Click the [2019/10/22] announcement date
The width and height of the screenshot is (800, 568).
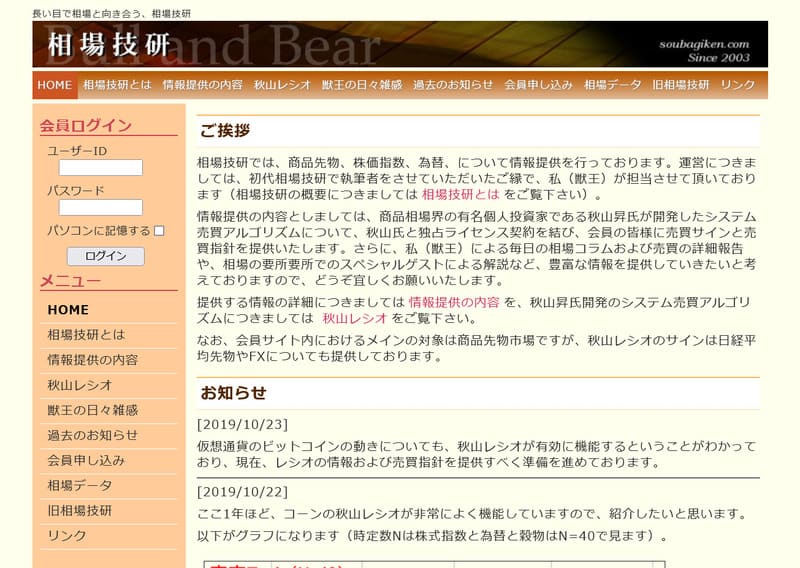coord(242,492)
